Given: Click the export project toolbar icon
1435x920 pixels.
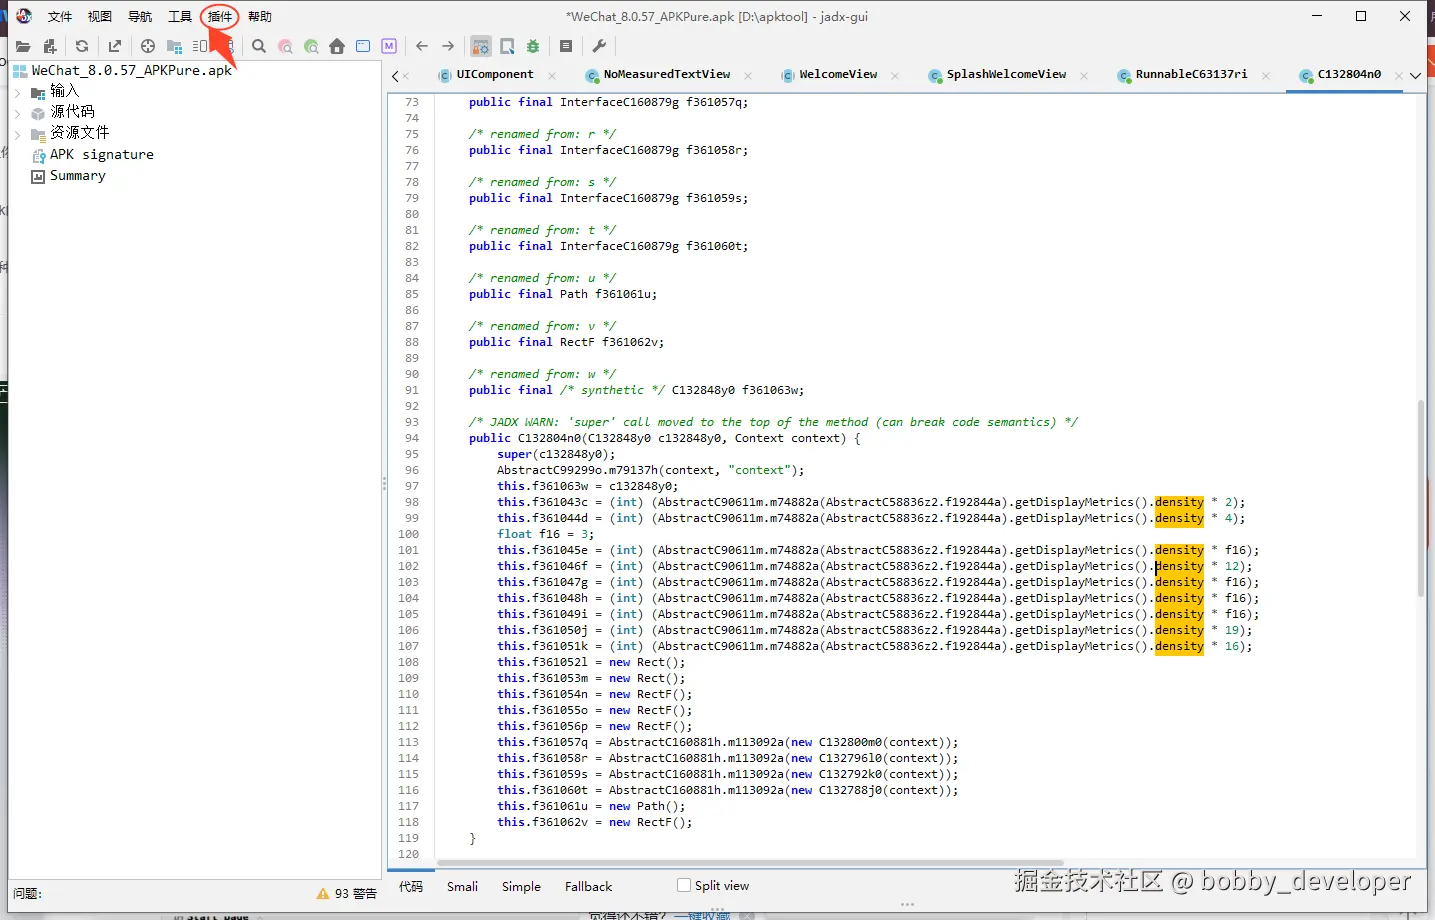Looking at the screenshot, I should 115,46.
